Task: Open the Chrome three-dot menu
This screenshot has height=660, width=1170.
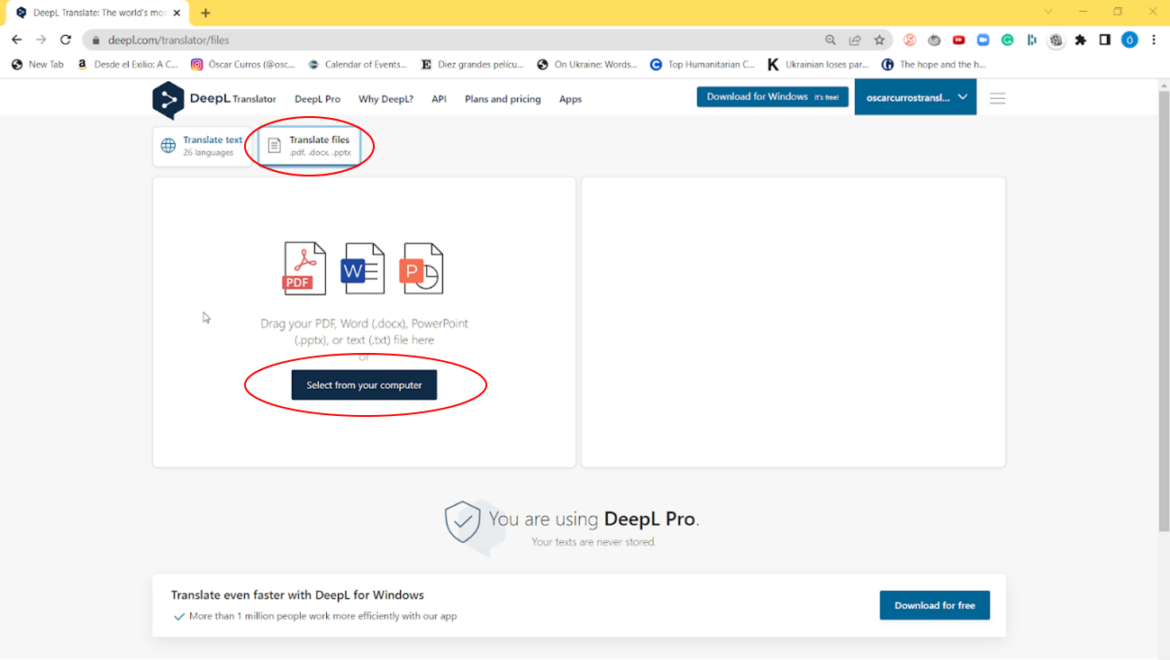Action: 1154,40
